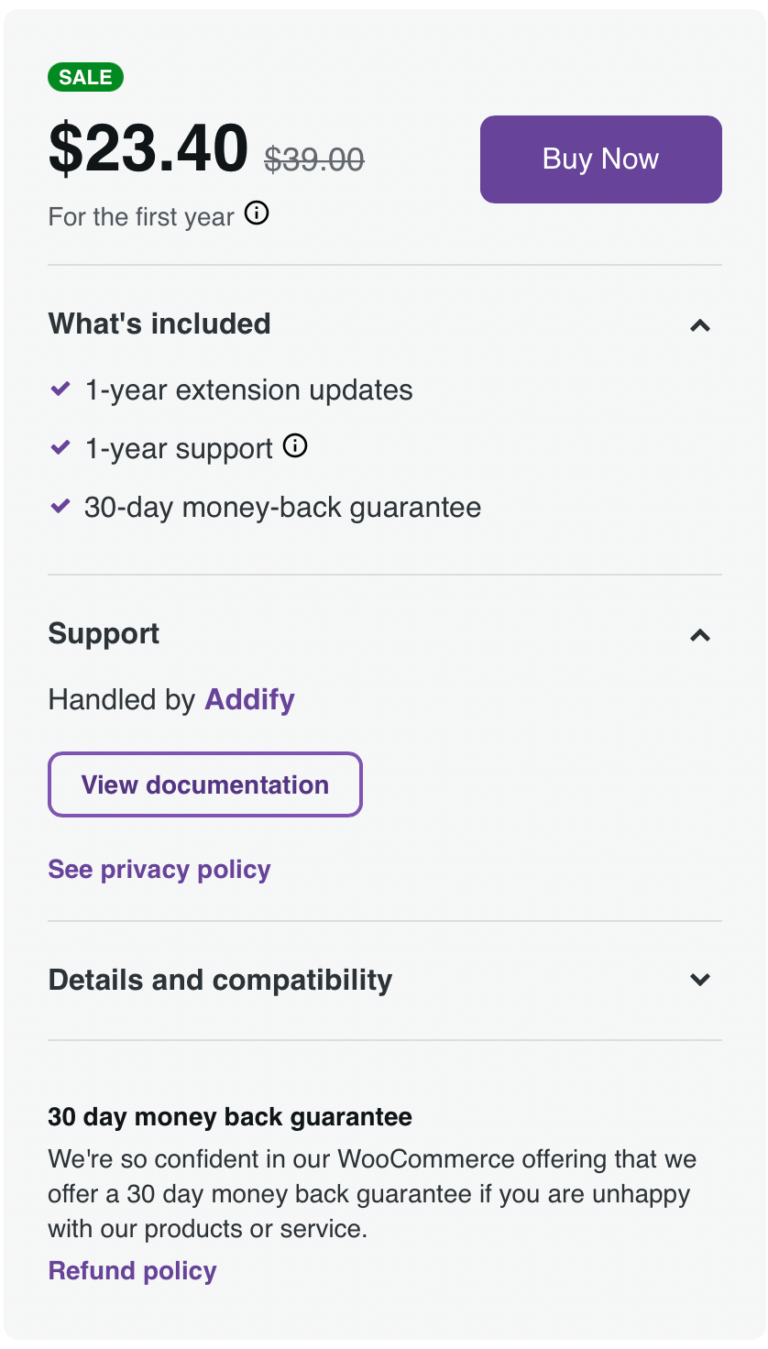Click the "What's included" section heading
The image size is (768, 1349).
coord(159,324)
